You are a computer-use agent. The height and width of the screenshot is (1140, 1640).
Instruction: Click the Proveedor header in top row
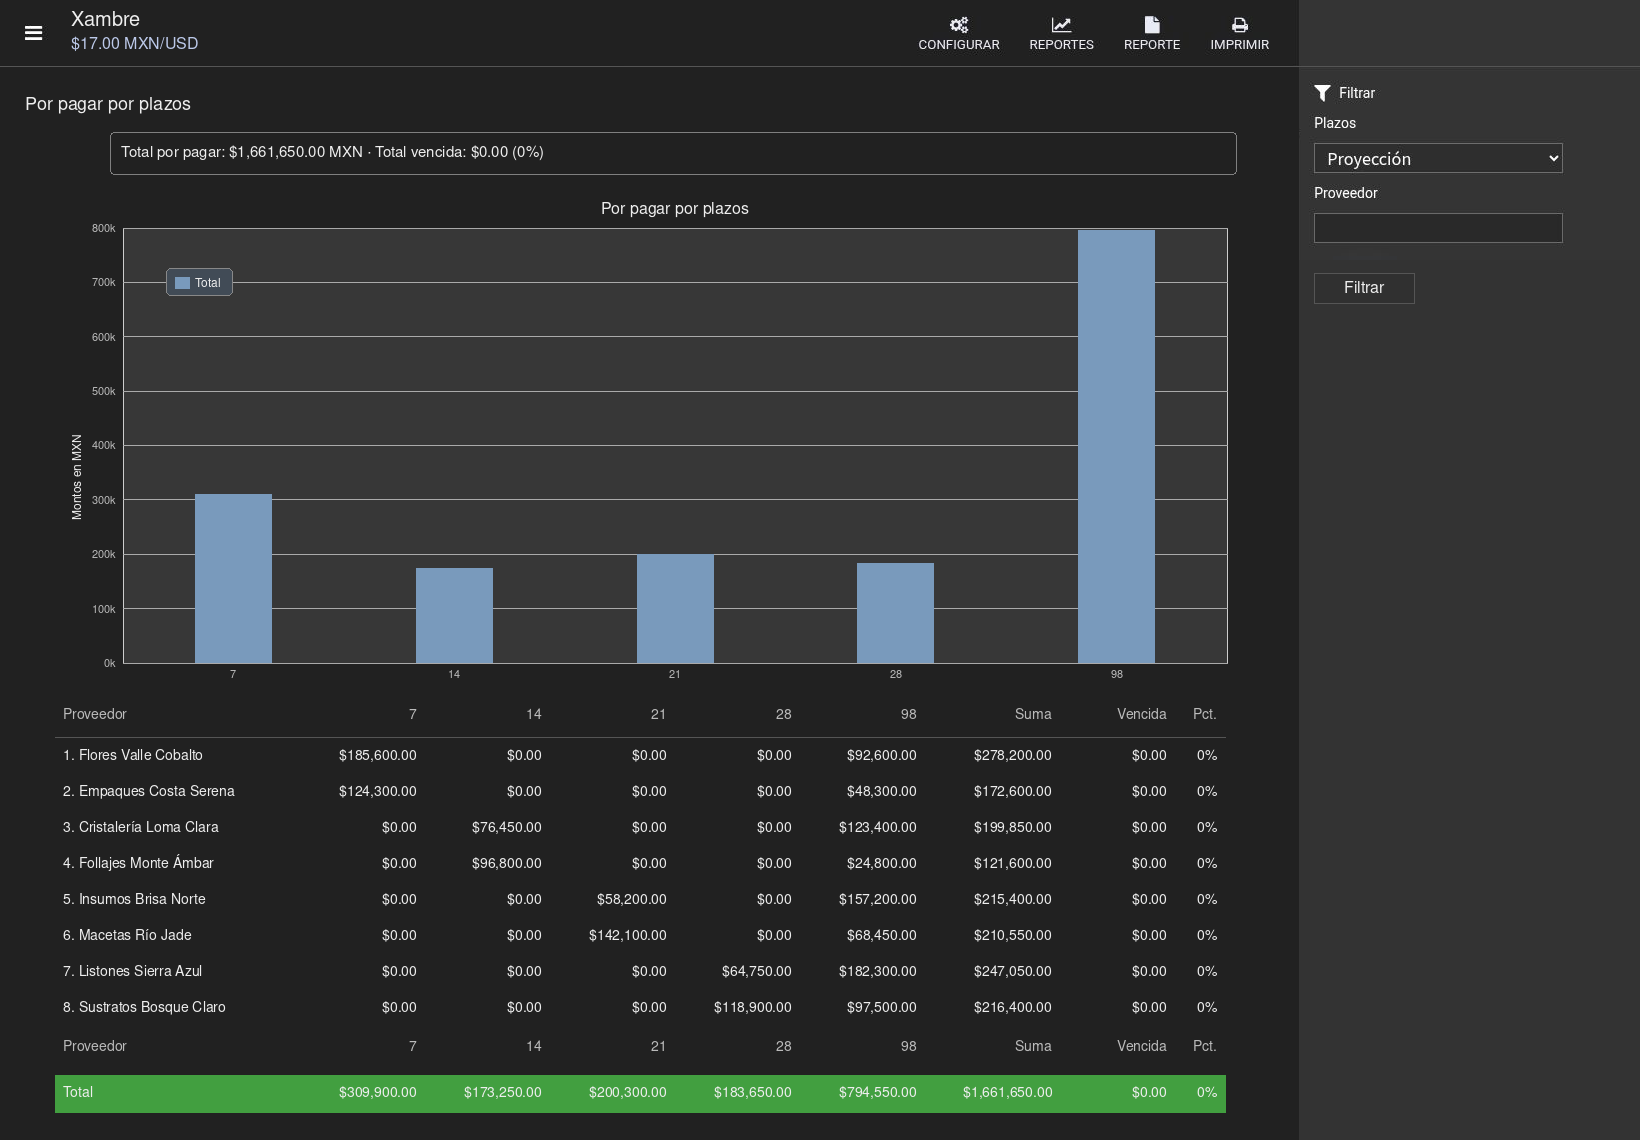point(95,714)
